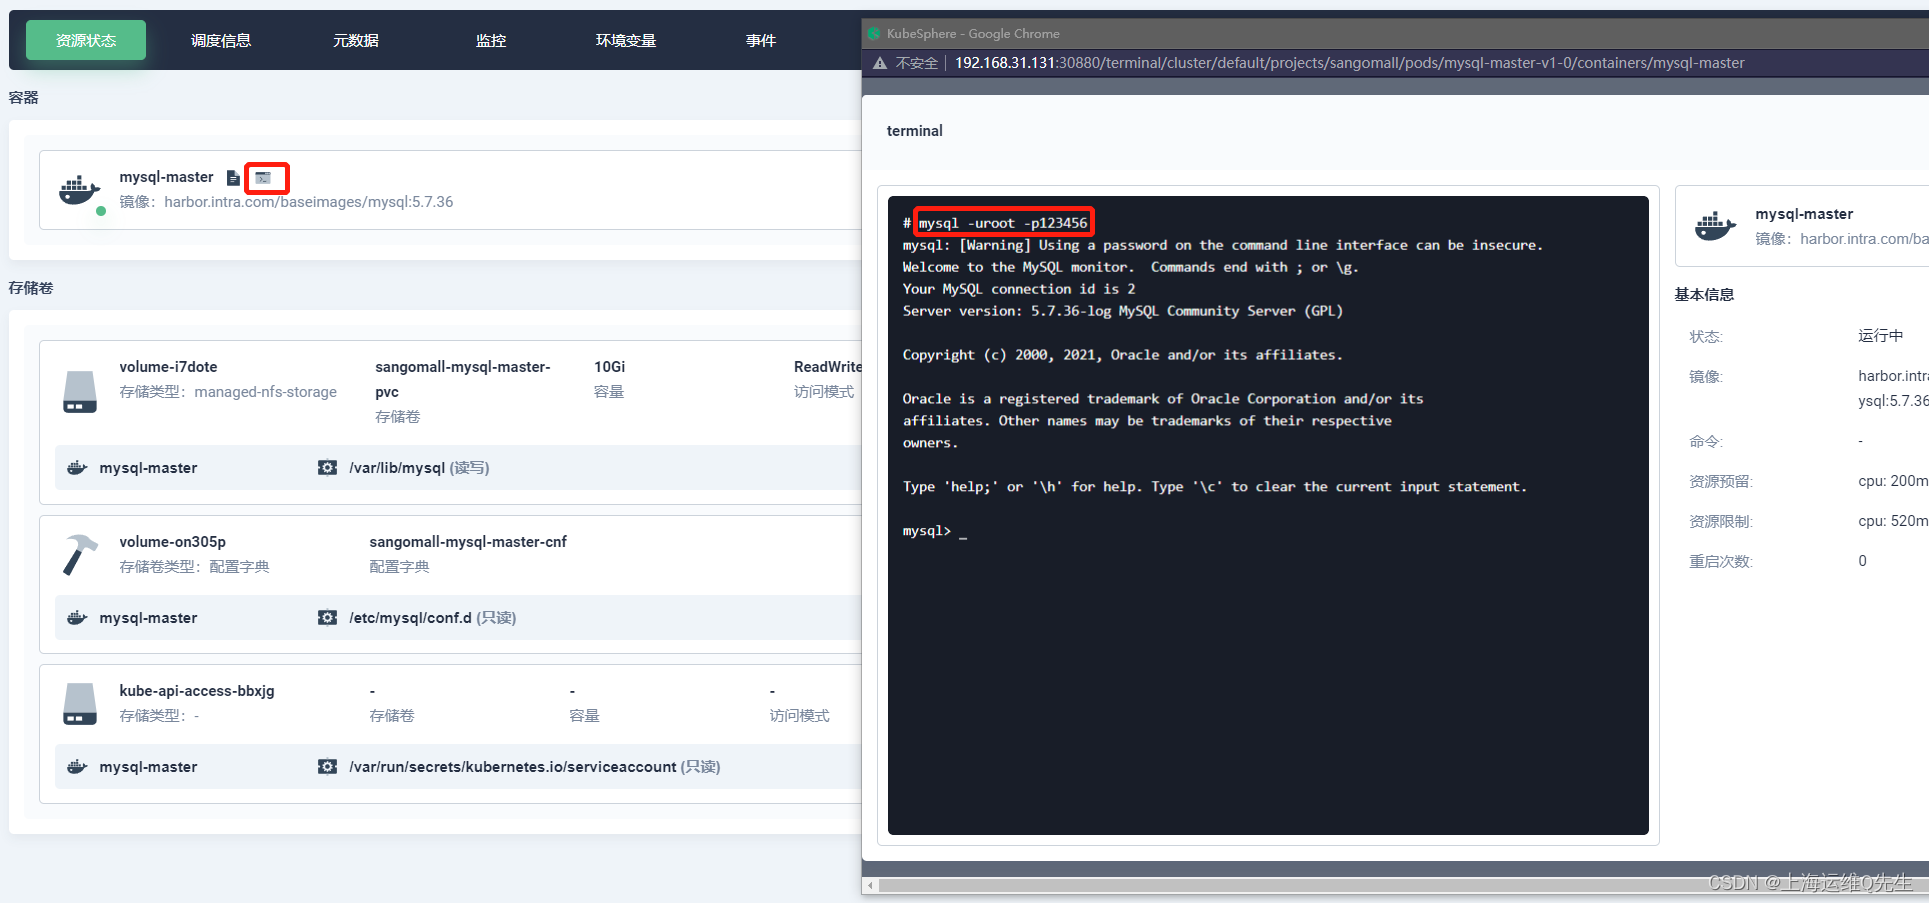The height and width of the screenshot is (903, 1929).
Task: Click the 配置字典 storage type label for volume-on305p
Action: [239, 567]
